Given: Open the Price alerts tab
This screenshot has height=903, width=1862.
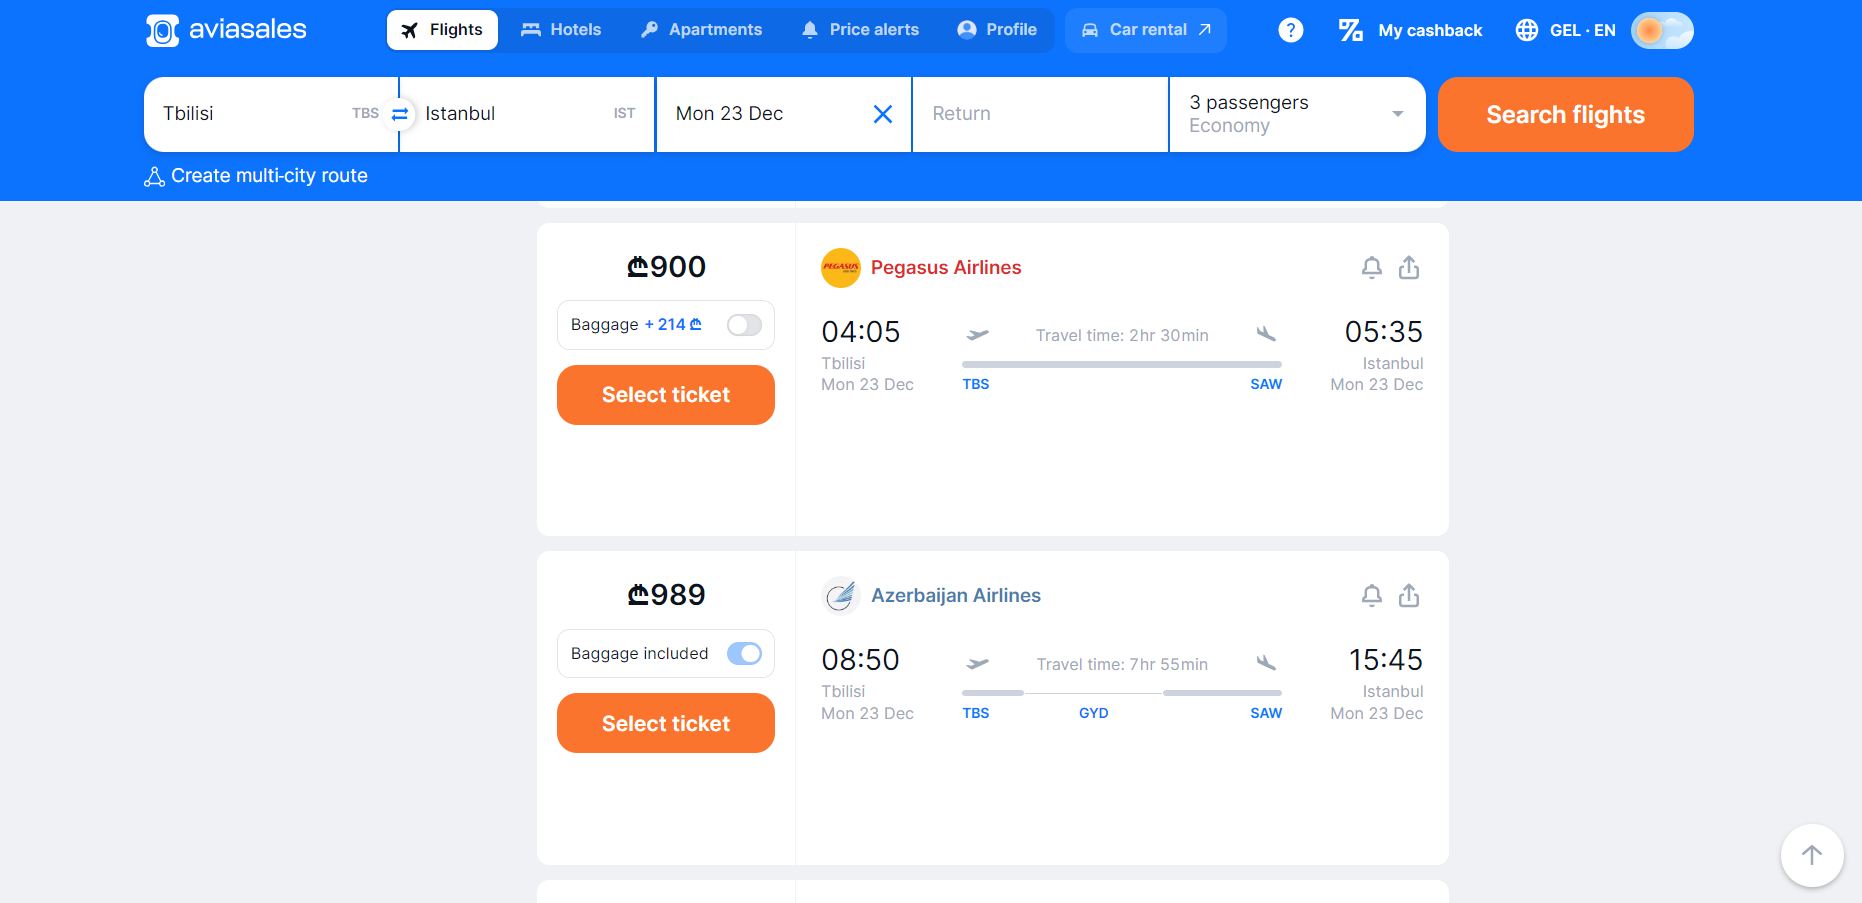Looking at the screenshot, I should coord(860,30).
